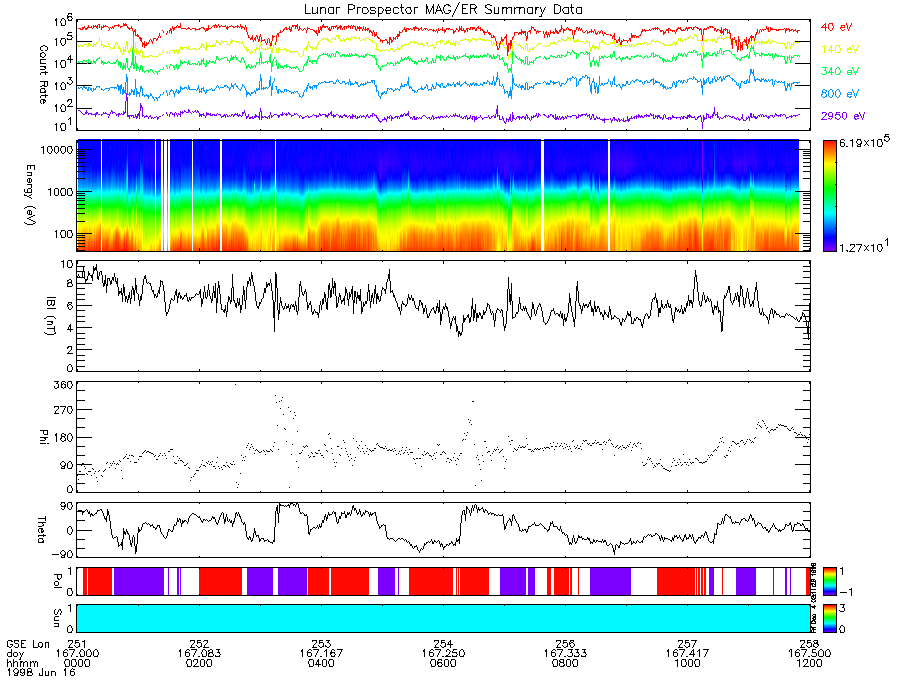Click the plot title 'Lunar Prospector MAG/ER Summary Data'

[443, 9]
